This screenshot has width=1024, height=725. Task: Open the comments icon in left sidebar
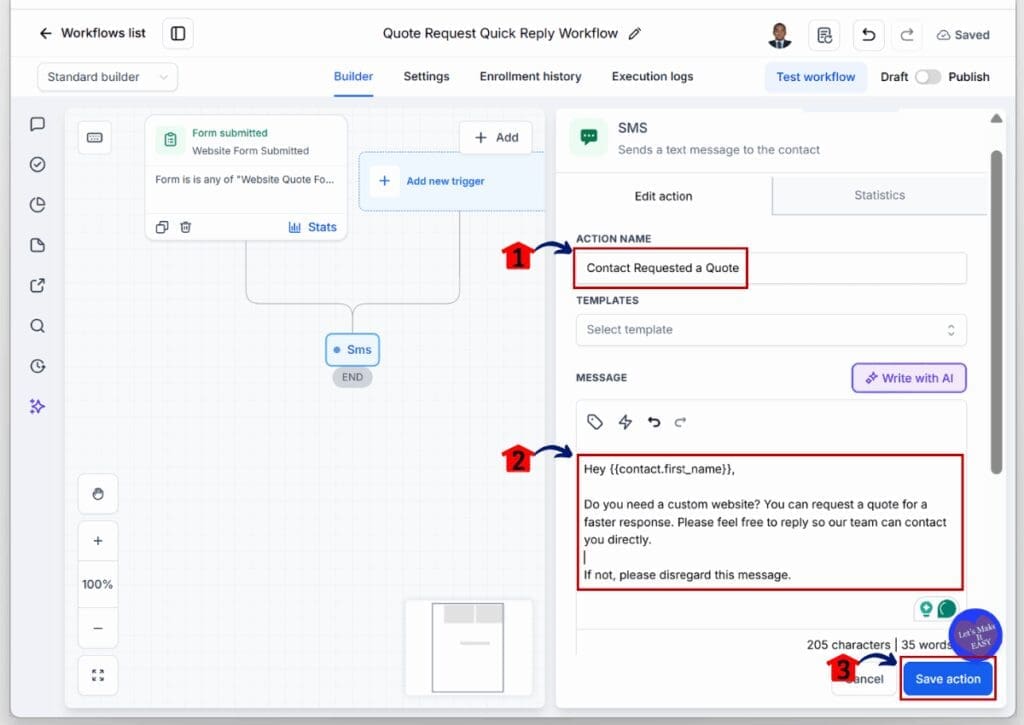coord(37,124)
